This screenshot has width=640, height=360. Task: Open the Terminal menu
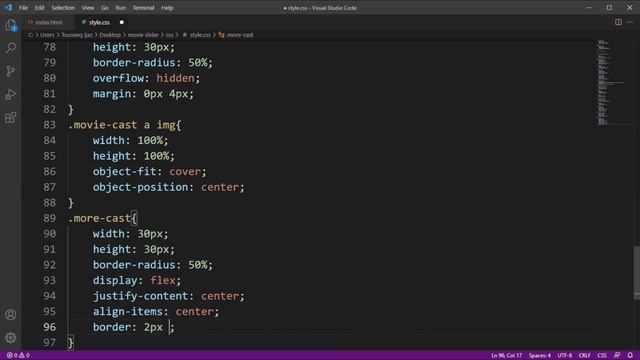[x=143, y=8]
